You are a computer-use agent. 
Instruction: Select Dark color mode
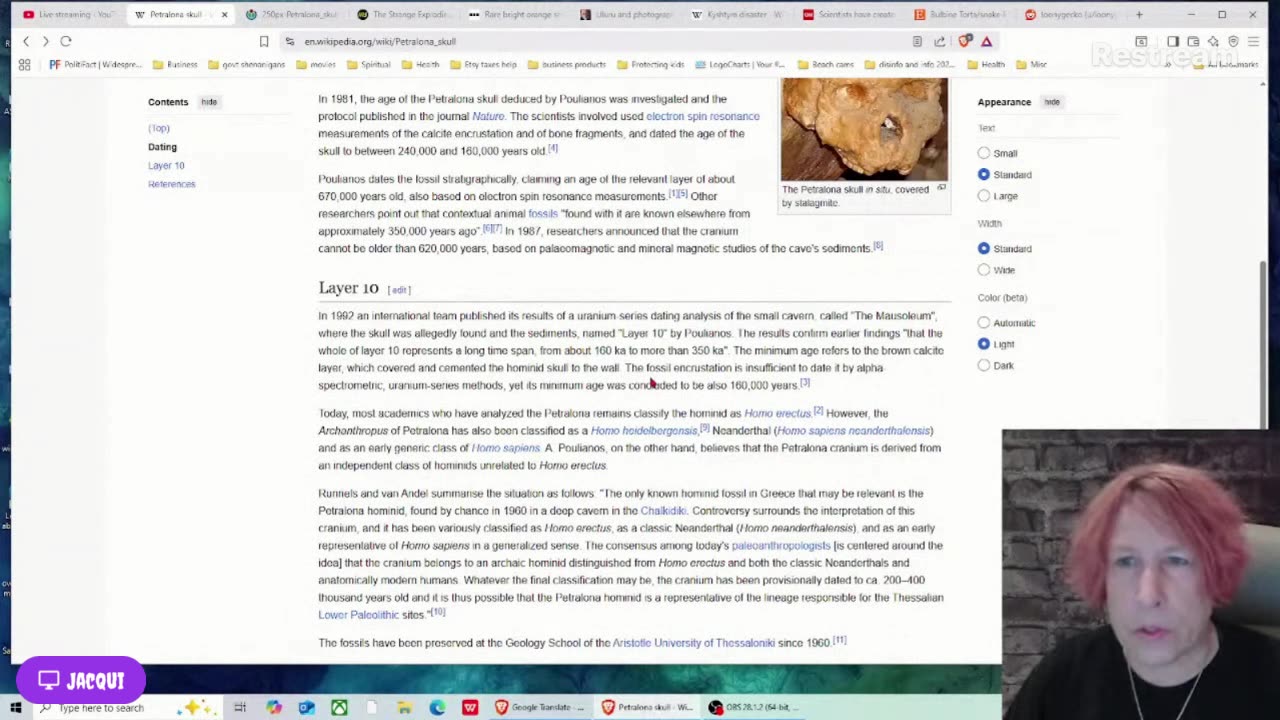pos(984,365)
